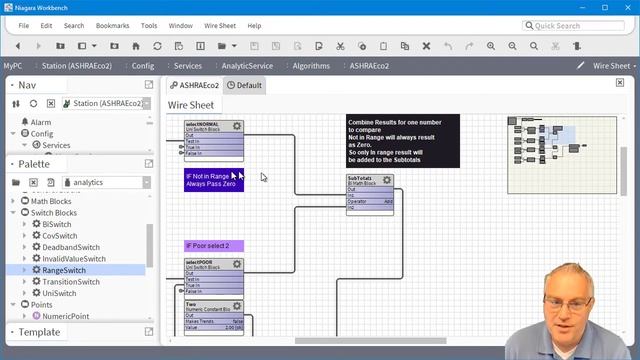Collapse the Palette panel header arrow

point(12,164)
